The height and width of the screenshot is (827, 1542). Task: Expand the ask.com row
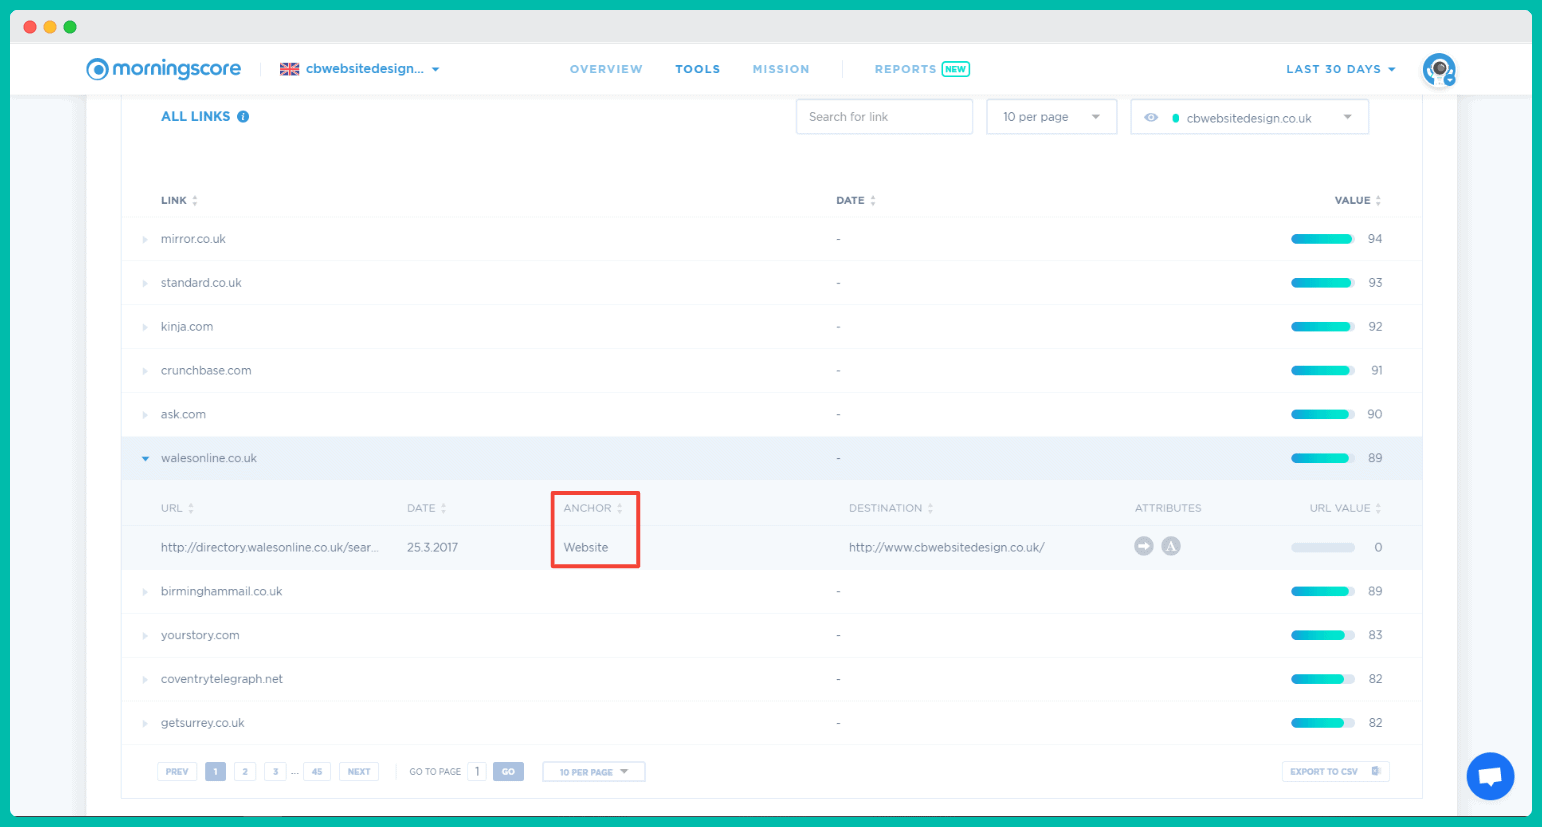pyautogui.click(x=145, y=415)
